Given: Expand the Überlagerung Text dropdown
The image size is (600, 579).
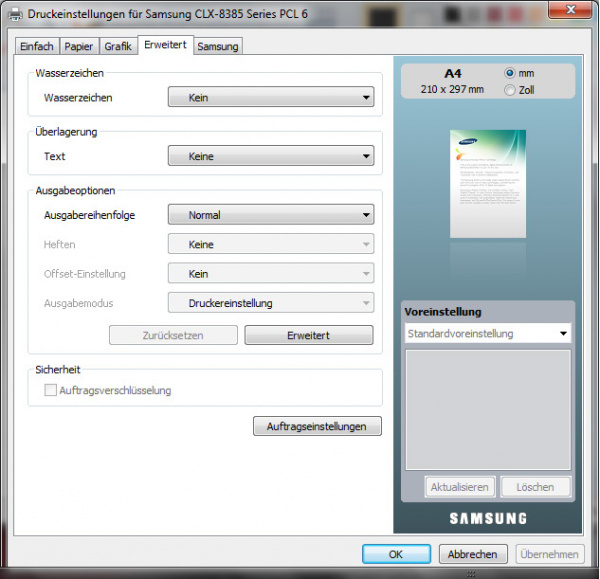Looking at the screenshot, I should point(269,156).
